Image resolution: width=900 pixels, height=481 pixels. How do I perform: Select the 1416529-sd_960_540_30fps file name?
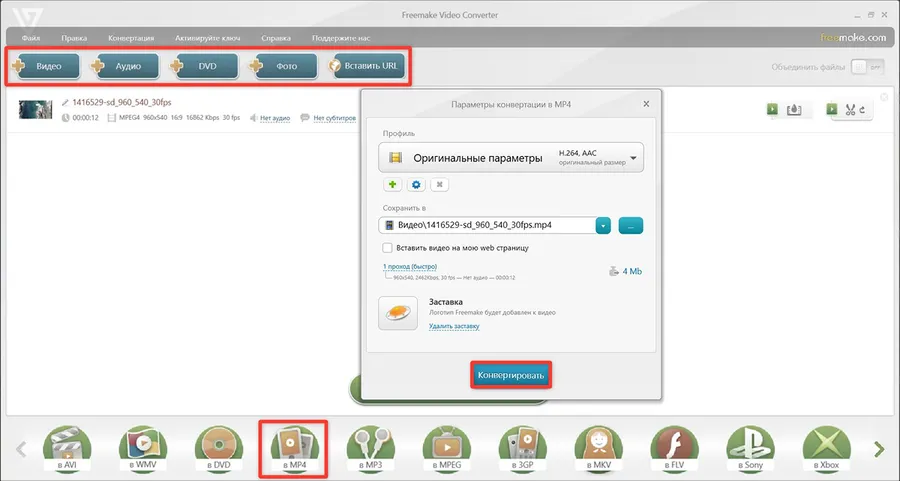point(122,103)
